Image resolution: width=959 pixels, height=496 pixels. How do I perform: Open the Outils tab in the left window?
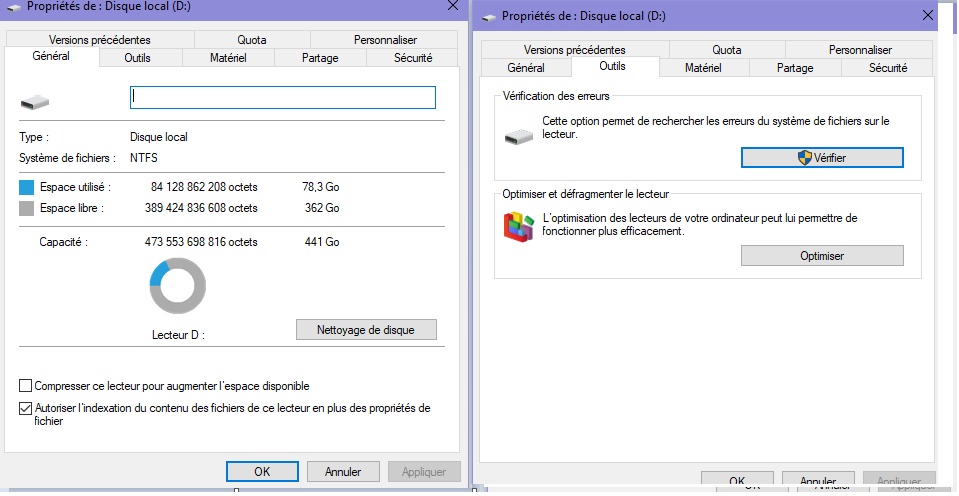138,58
